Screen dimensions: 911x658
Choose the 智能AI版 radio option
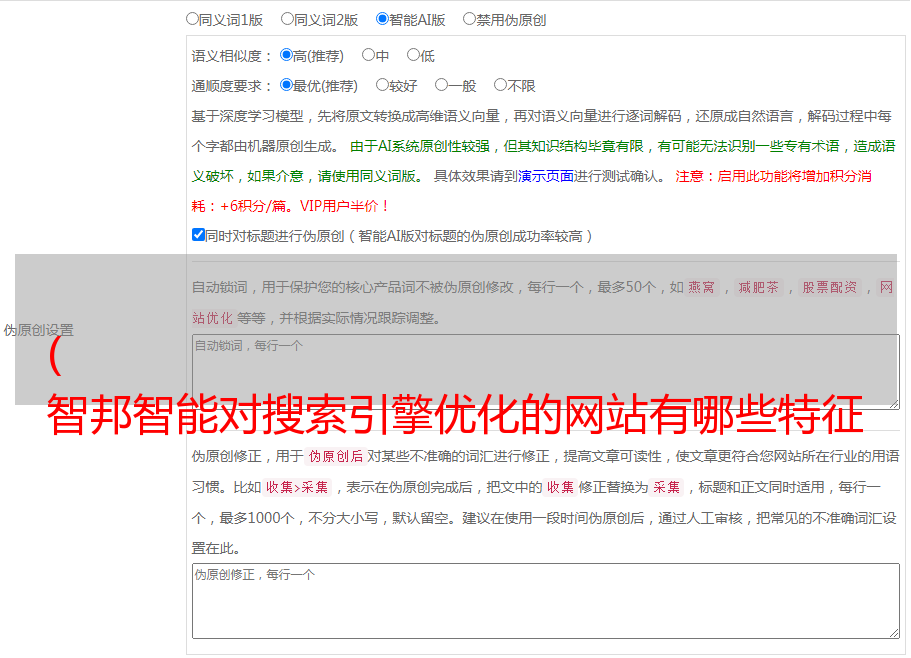coord(382,19)
